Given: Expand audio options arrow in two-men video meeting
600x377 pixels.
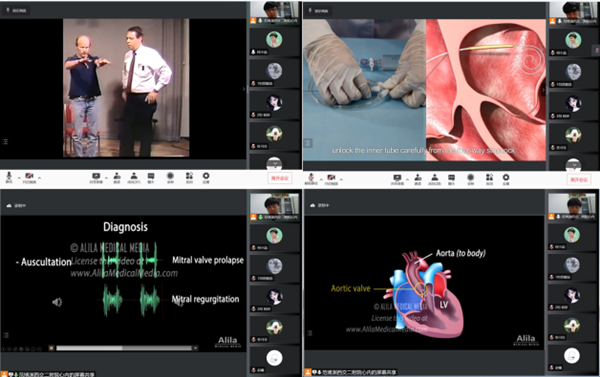Looking at the screenshot, I should pyautogui.click(x=19, y=178).
